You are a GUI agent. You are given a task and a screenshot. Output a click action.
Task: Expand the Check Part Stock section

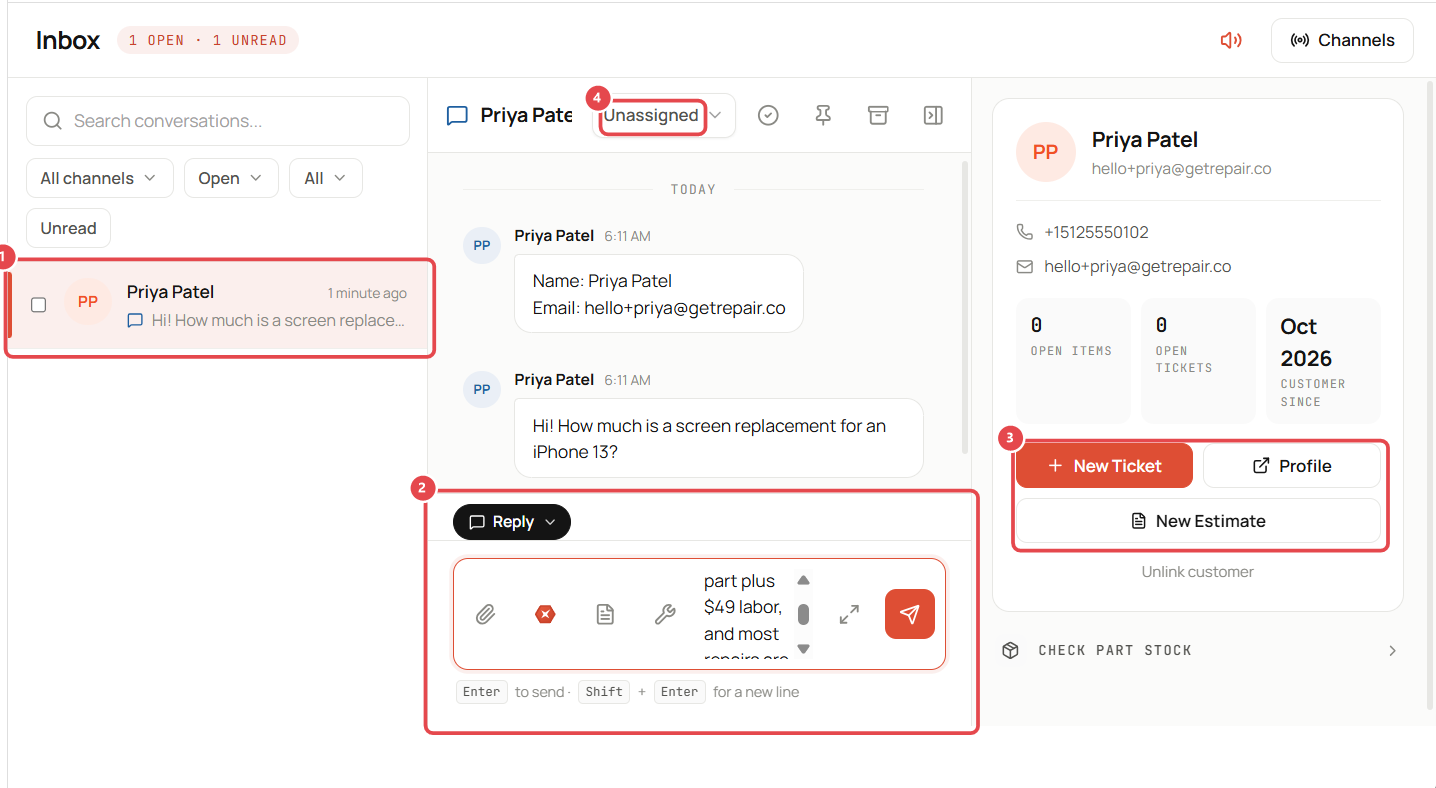(x=1198, y=650)
